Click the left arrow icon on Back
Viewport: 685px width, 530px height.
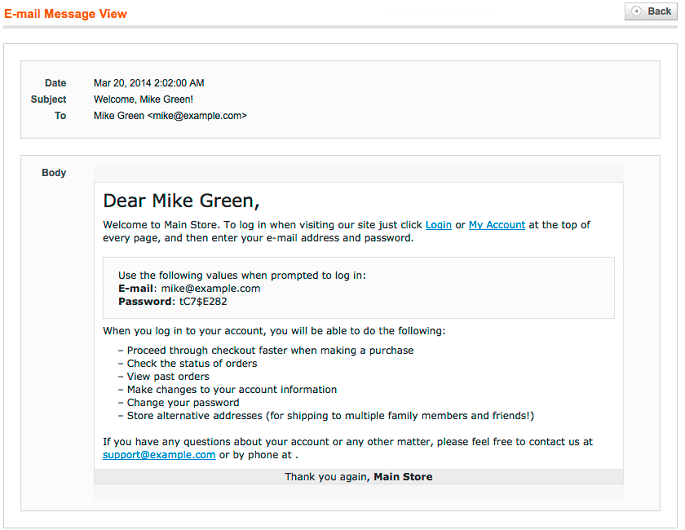point(636,11)
